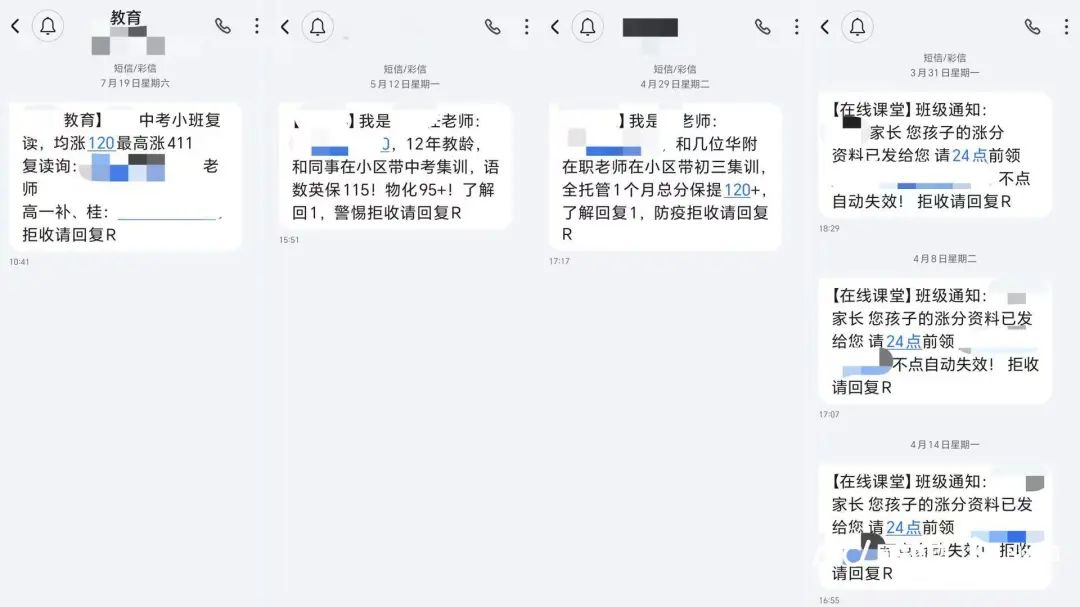Toggle notification bell in 4月29日 conversation
Screen dimensions: 1080x607
coord(588,27)
